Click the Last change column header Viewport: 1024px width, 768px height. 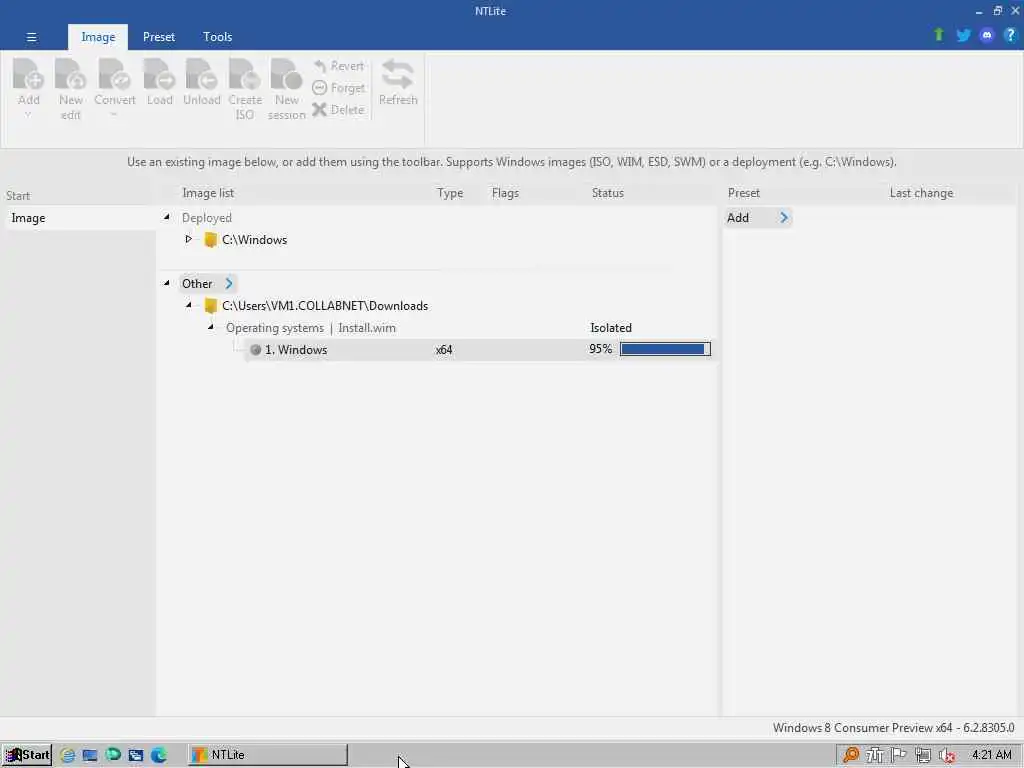pos(921,193)
